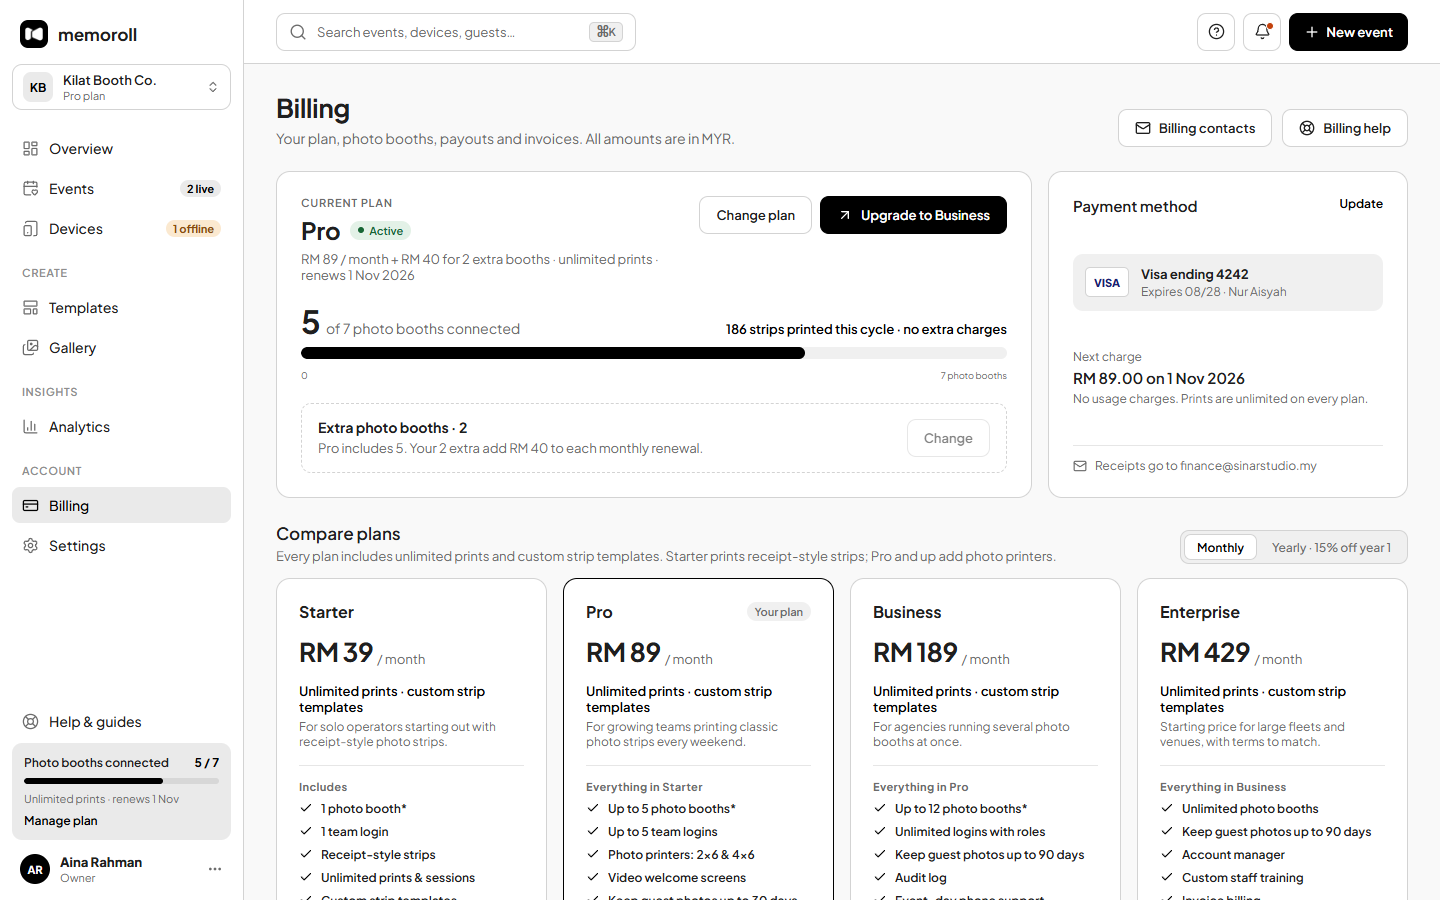Switch to Yearly 15% off pricing
The height and width of the screenshot is (900, 1440).
1331,547
